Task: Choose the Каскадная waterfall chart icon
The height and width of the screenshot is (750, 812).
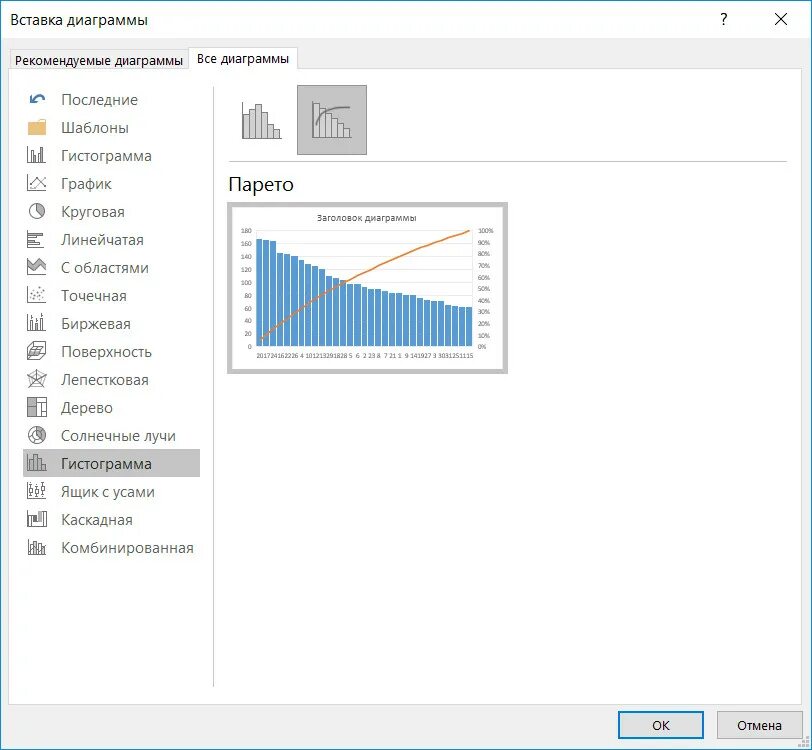Action: (37, 519)
